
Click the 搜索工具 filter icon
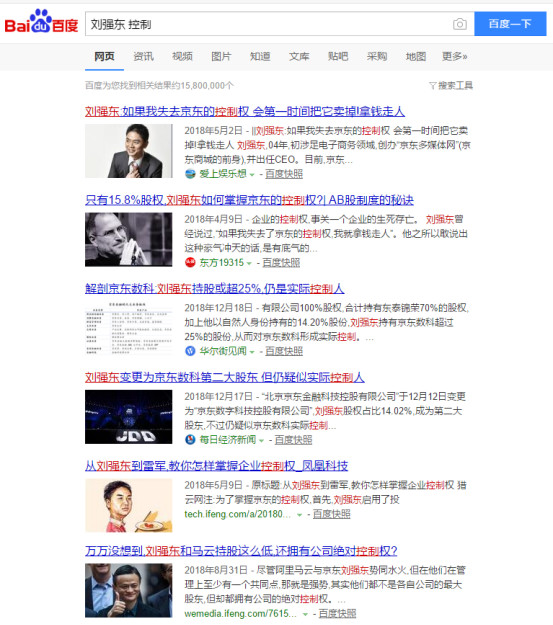pos(433,85)
